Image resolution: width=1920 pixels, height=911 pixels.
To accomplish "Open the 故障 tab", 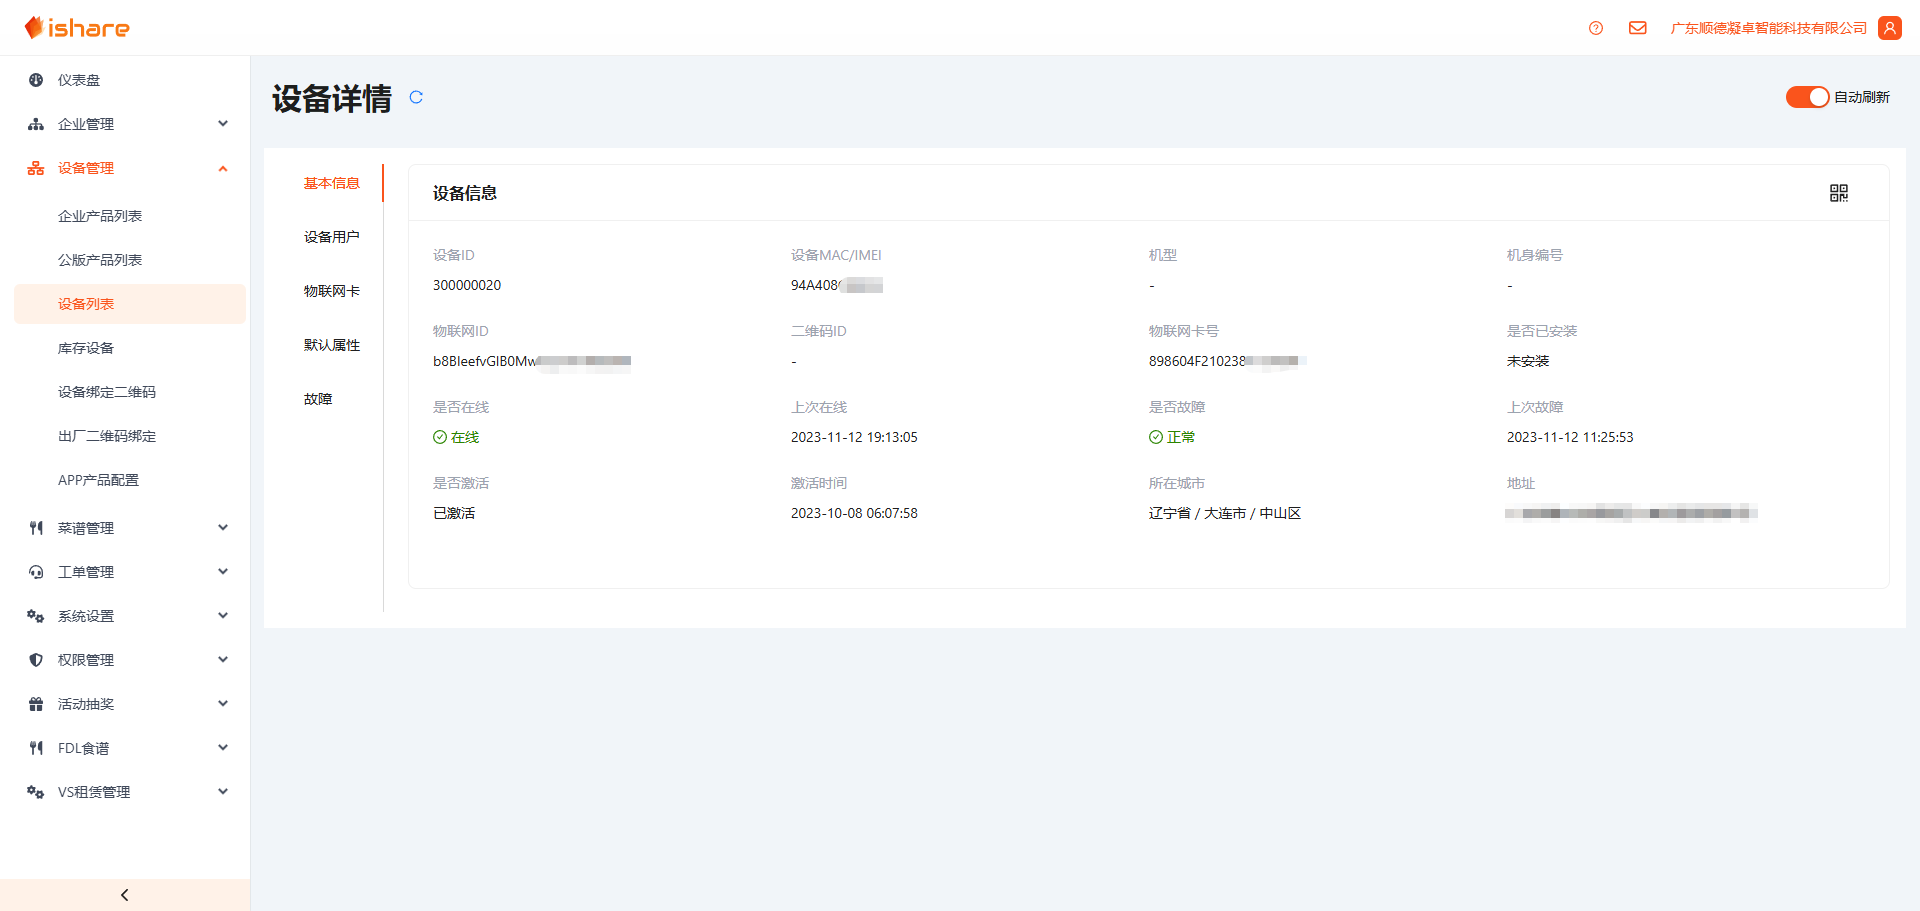I will pos(318,399).
